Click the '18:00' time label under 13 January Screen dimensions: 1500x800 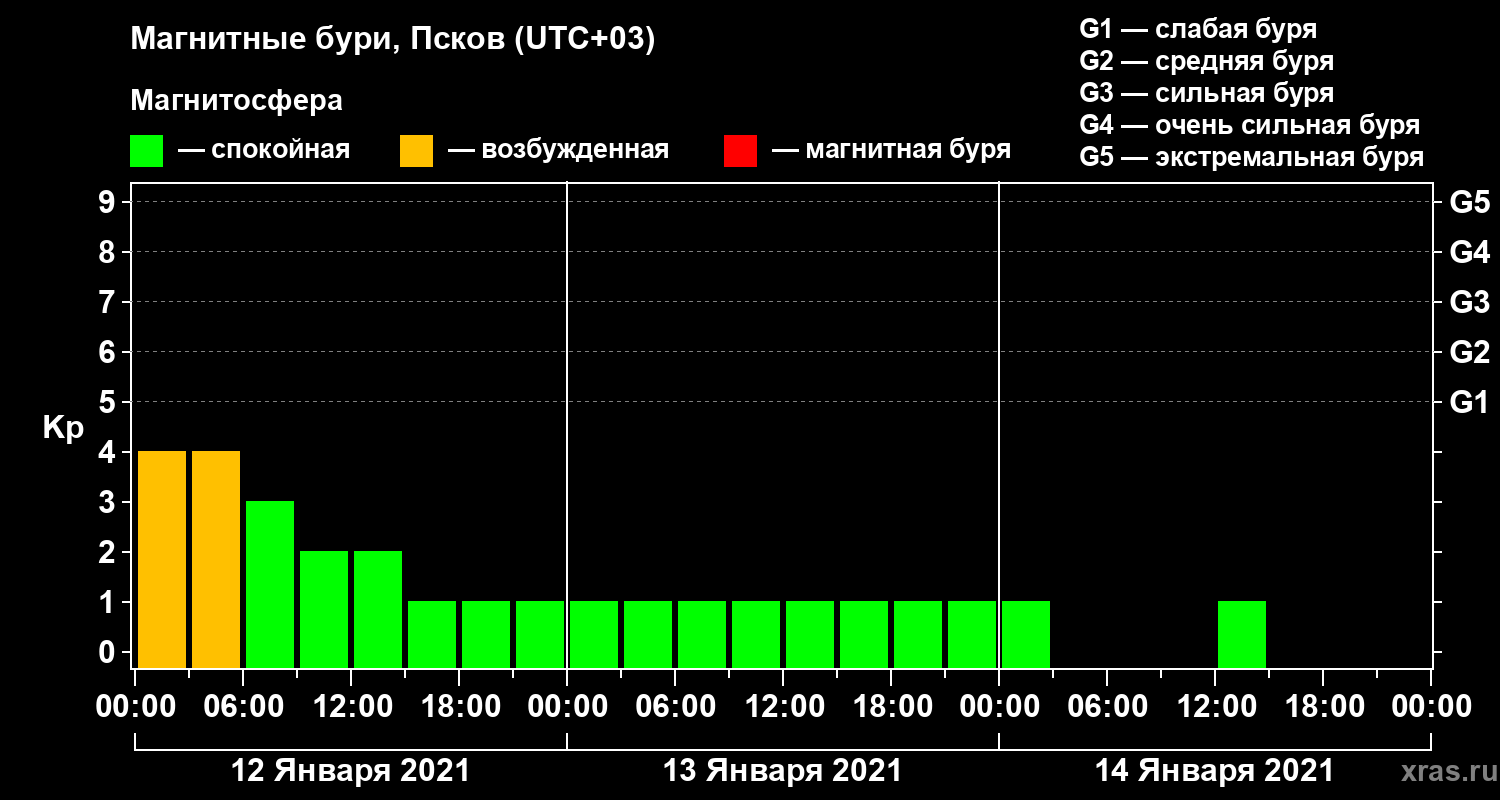click(891, 706)
